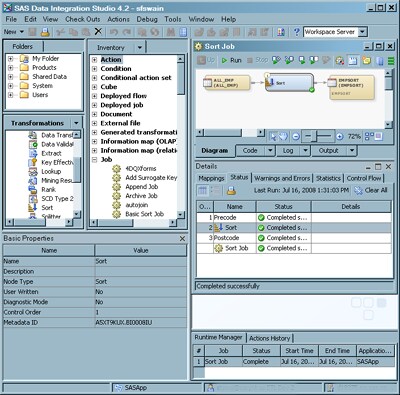This screenshot has height=395, width=400.
Task: Click the print icon in Status tab
Action: 231,191
